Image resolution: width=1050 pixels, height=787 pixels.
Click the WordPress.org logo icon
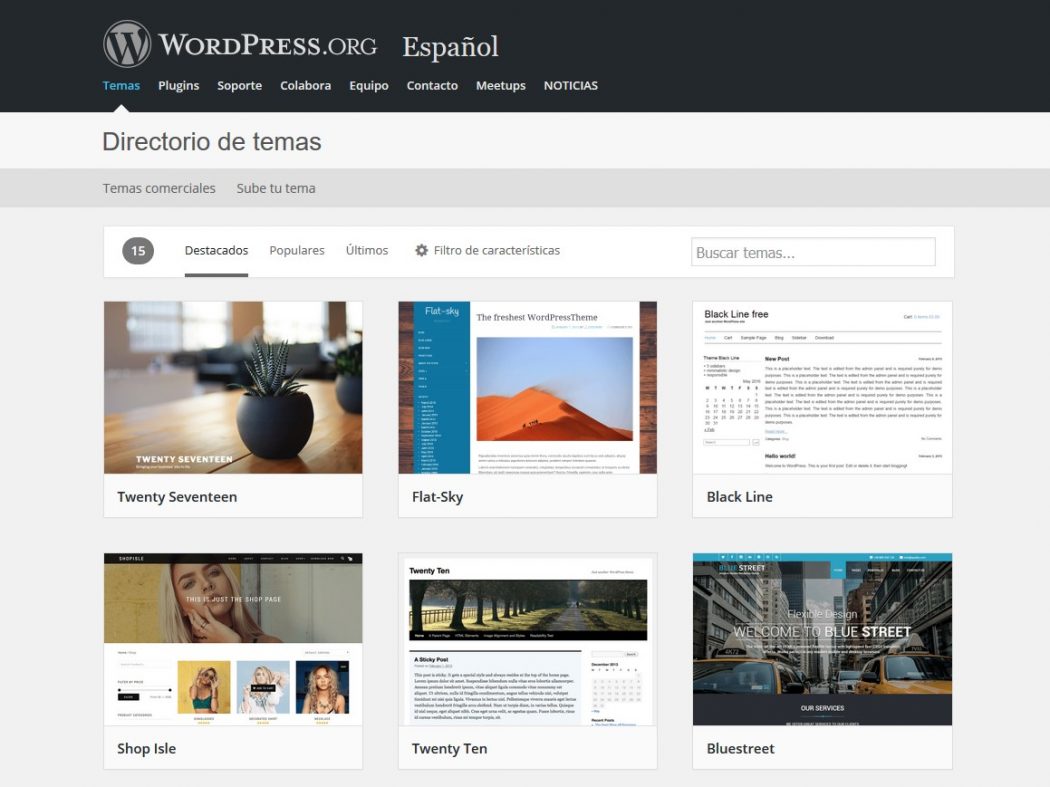pyautogui.click(x=126, y=42)
